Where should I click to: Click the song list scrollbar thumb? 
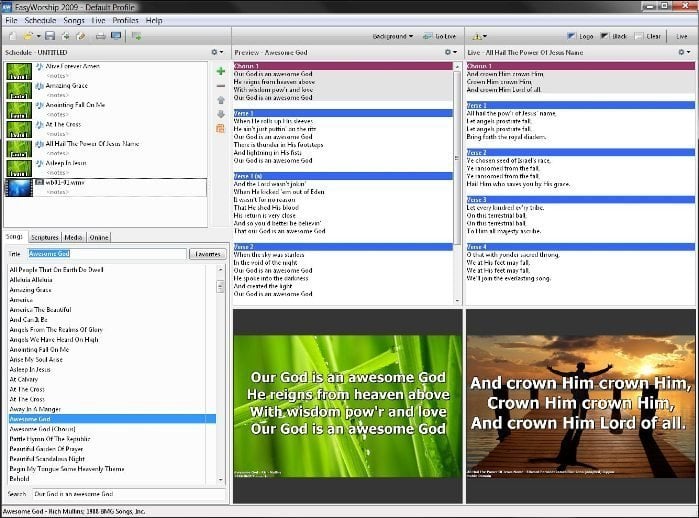tap(220, 286)
